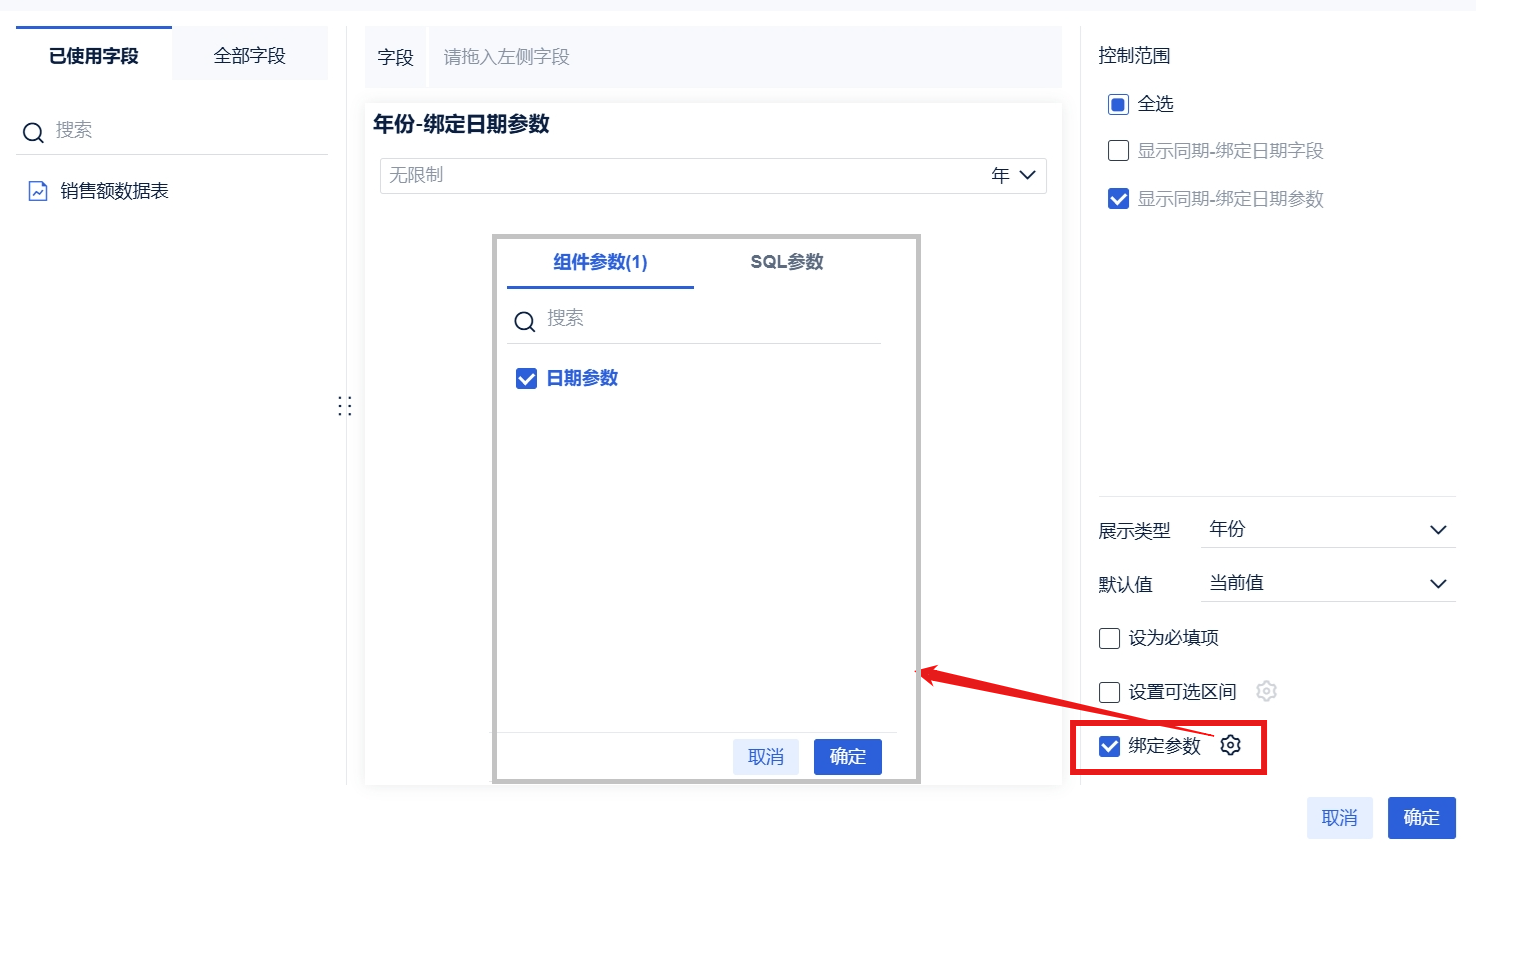Check 显示同期-绑定日期字段 checkbox
Screen dimensions: 1536x960
(x=1118, y=151)
